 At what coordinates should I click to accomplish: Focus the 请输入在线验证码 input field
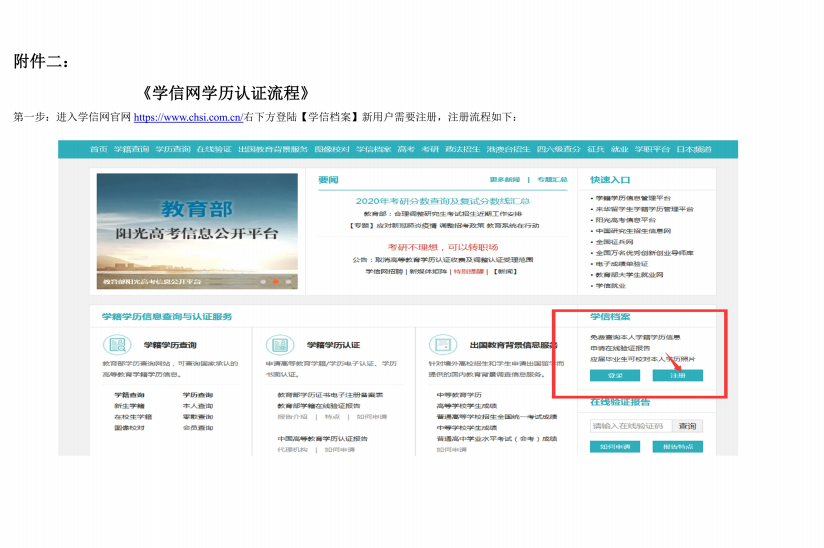pos(631,426)
